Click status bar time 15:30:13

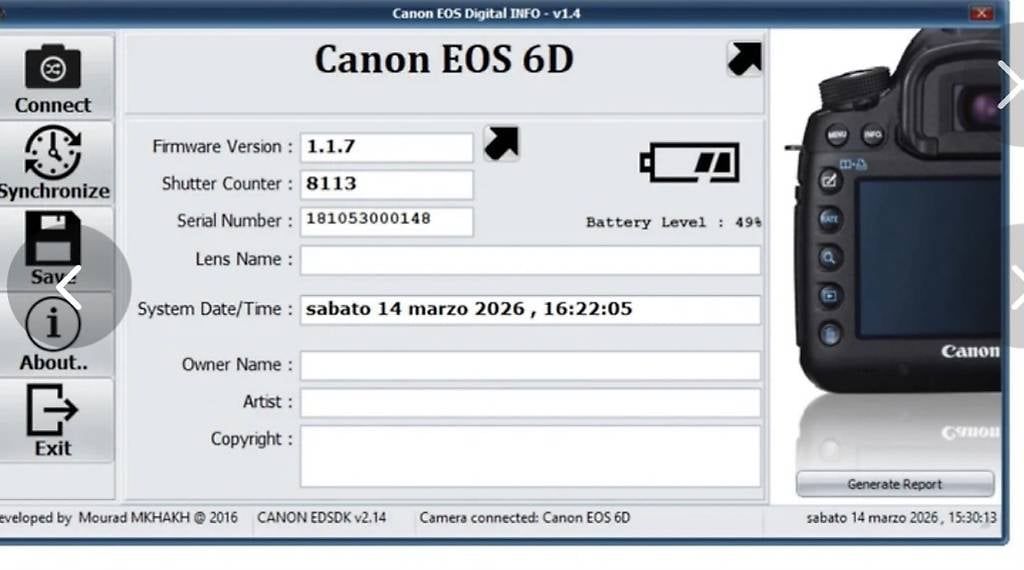(972, 518)
